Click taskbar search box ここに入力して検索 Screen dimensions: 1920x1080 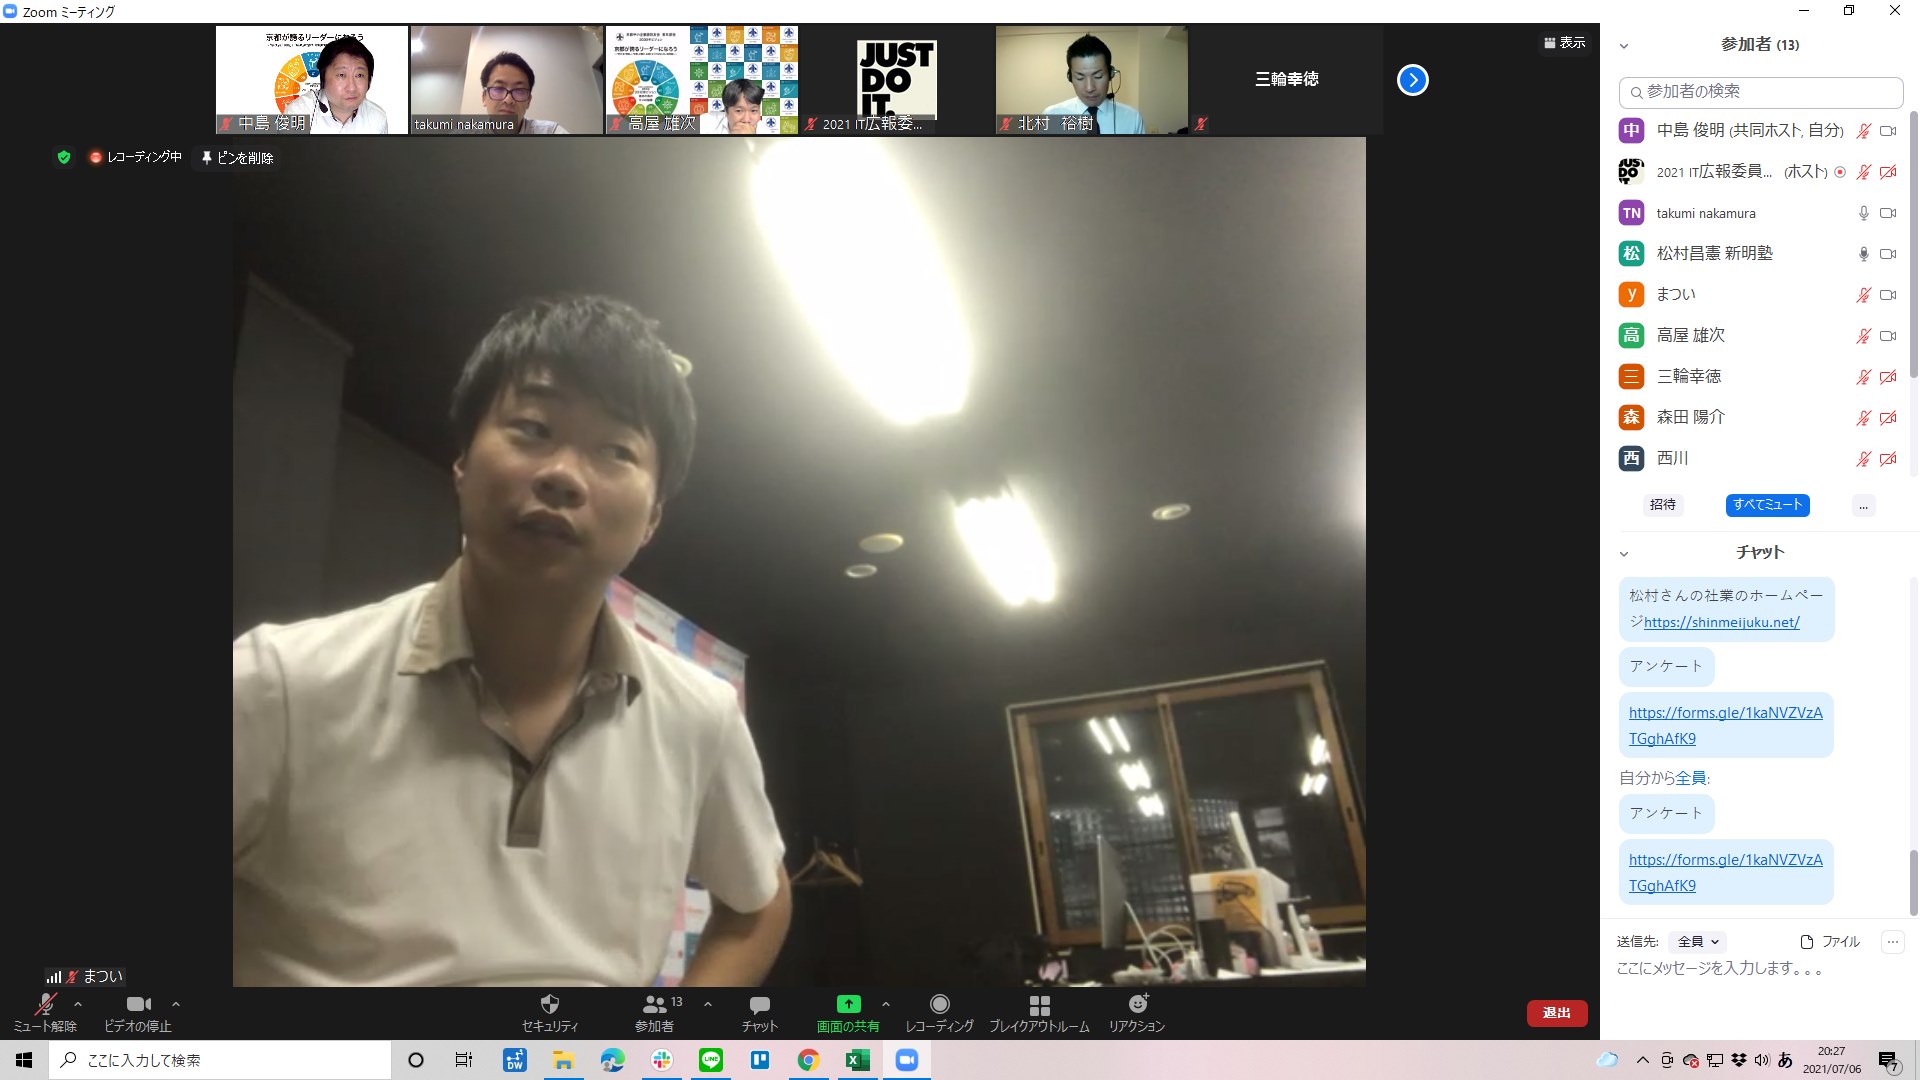point(220,1060)
